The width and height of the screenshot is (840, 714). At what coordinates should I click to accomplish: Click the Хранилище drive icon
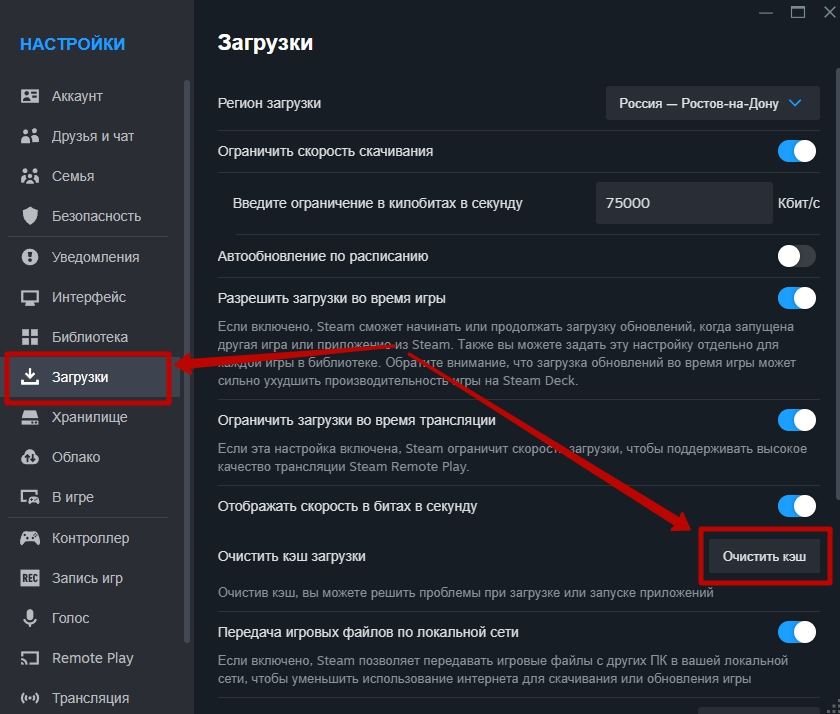click(29, 417)
